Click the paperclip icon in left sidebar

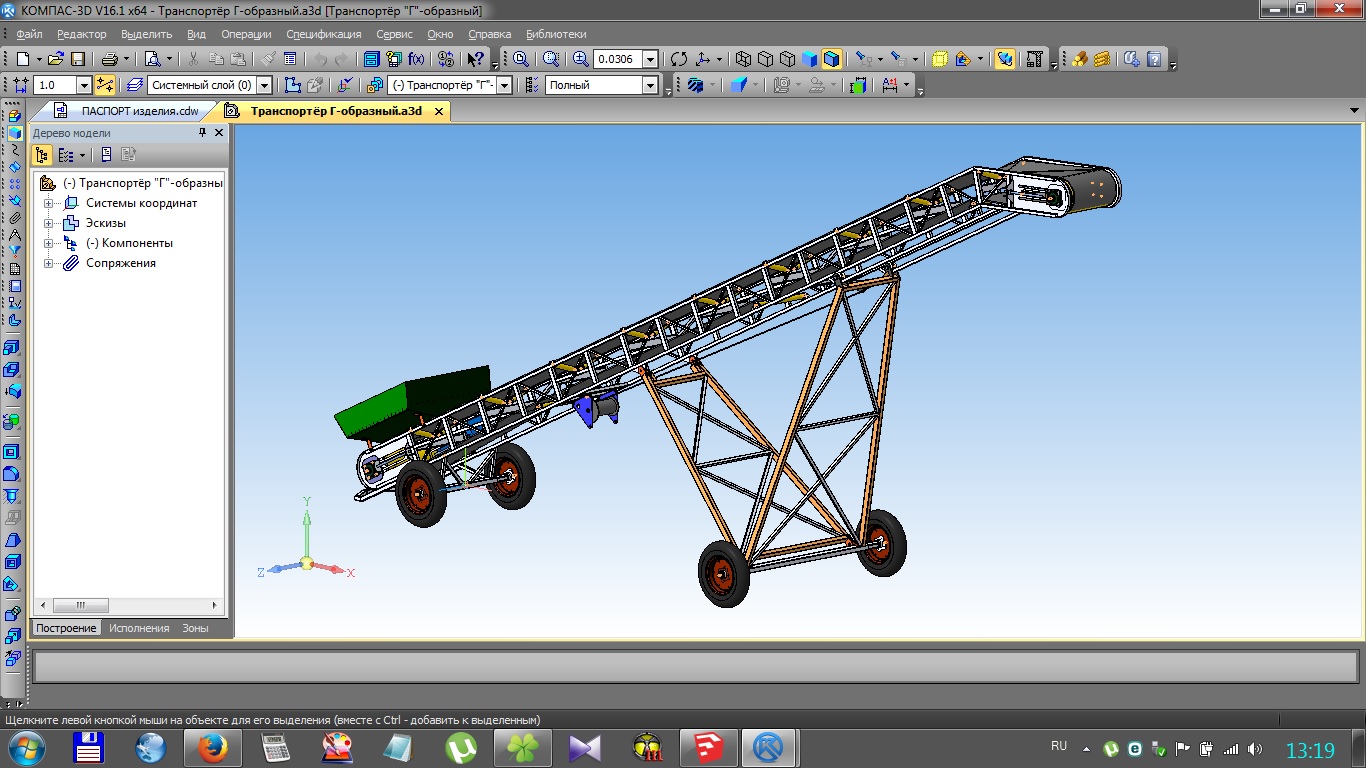coord(14,218)
